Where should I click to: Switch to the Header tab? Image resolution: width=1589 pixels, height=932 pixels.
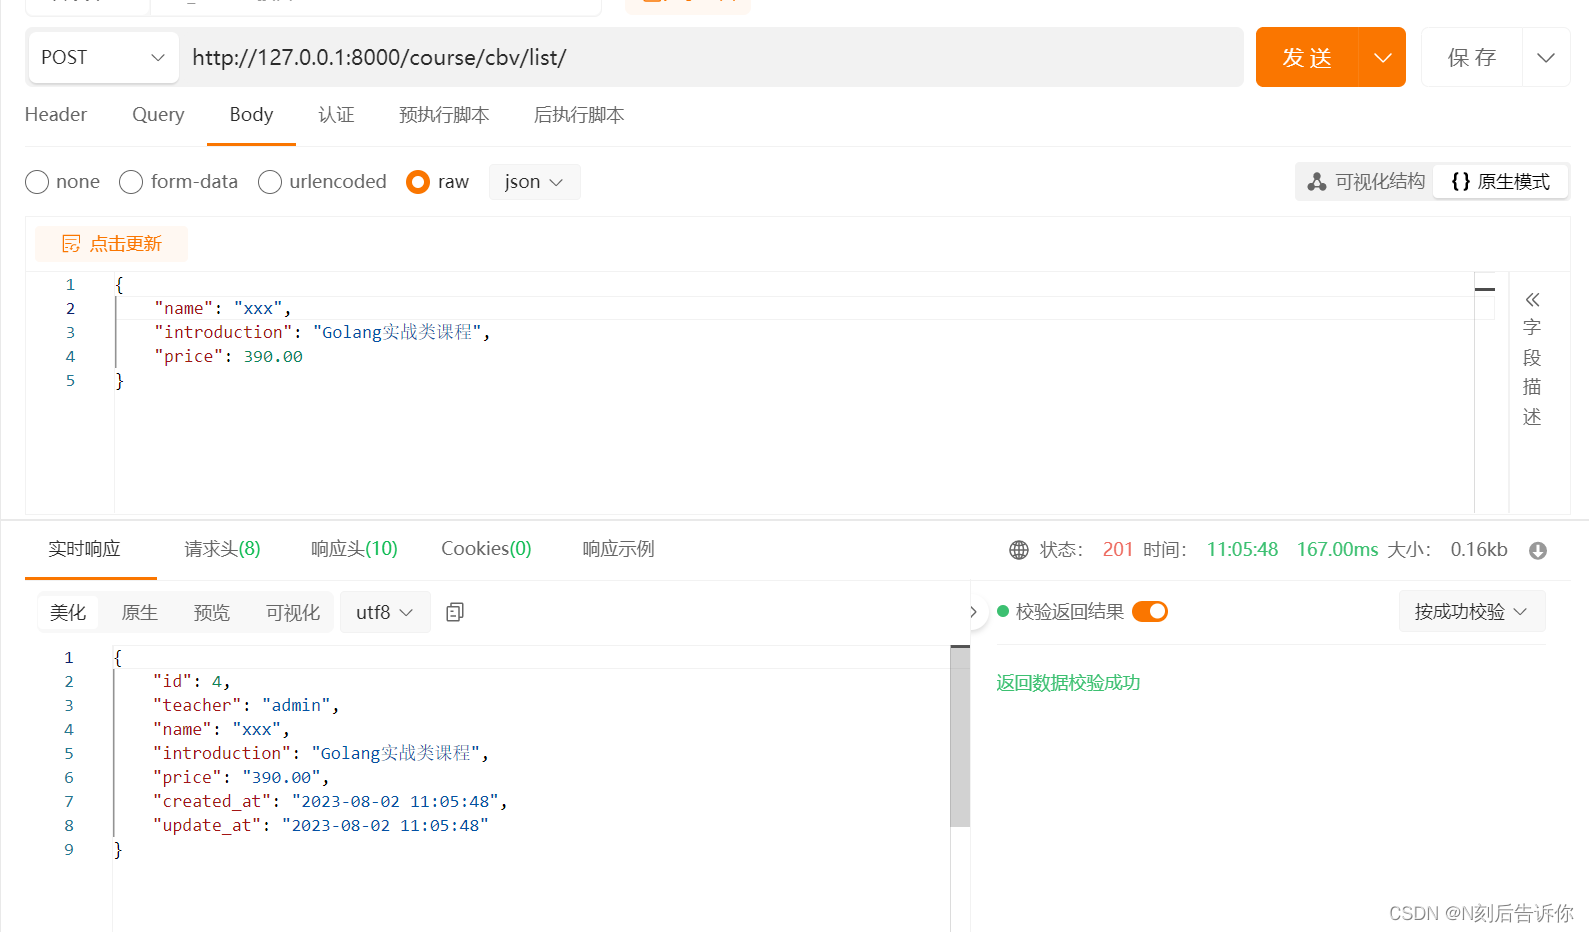56,115
